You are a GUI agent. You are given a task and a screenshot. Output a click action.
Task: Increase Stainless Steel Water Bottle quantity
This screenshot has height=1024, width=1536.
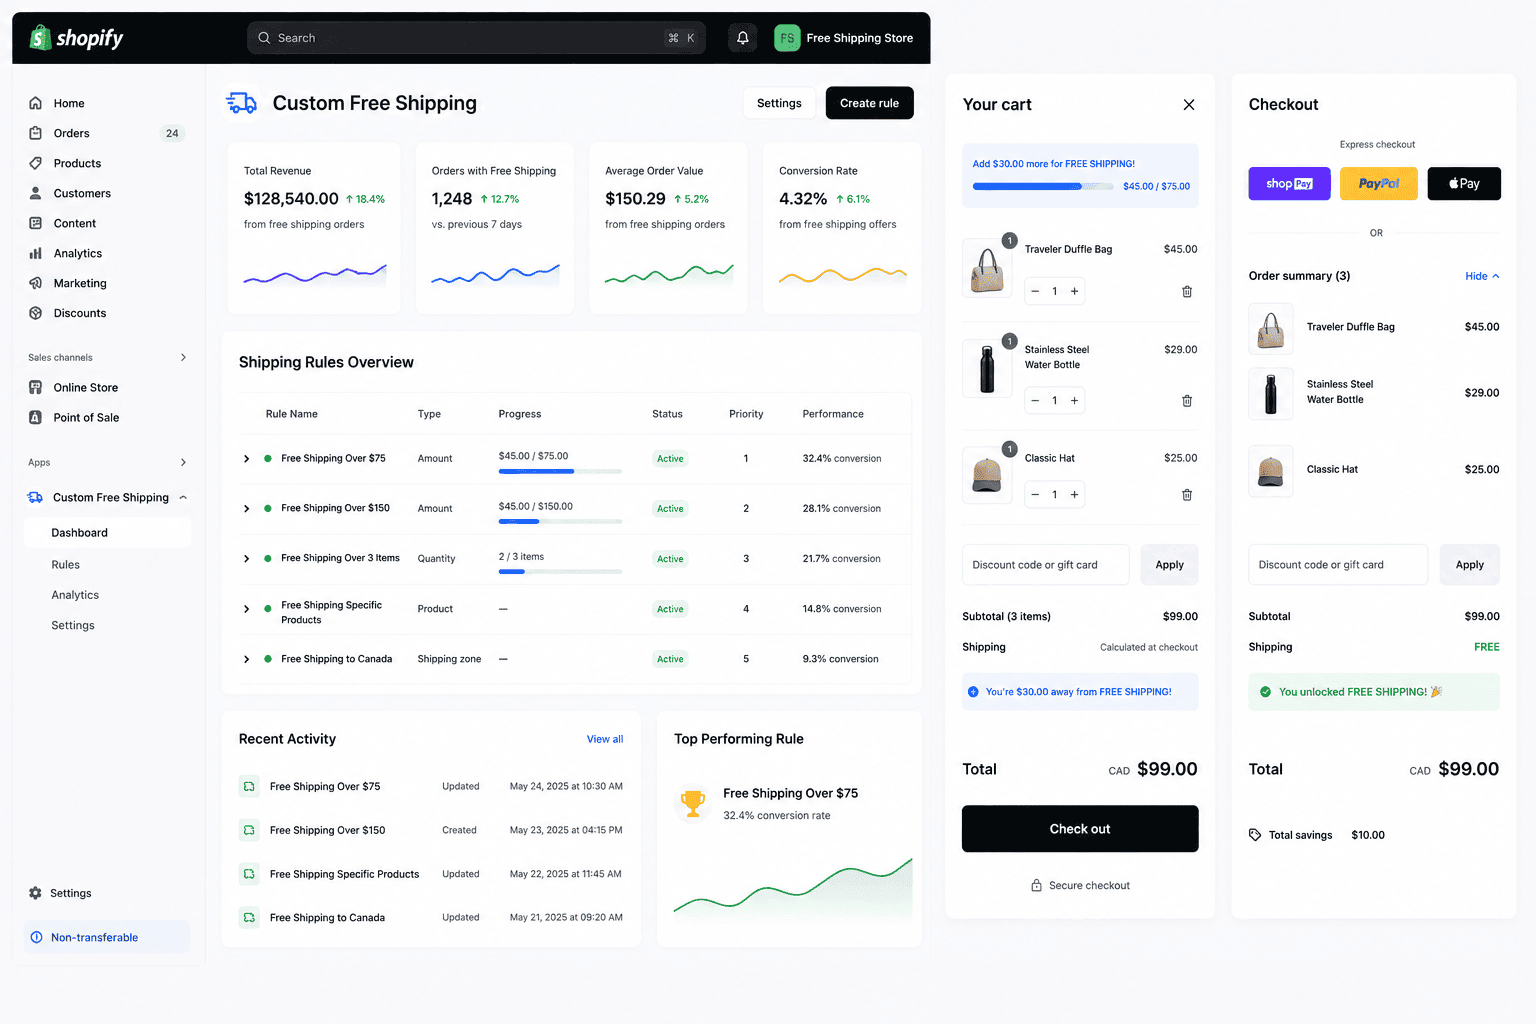1075,400
